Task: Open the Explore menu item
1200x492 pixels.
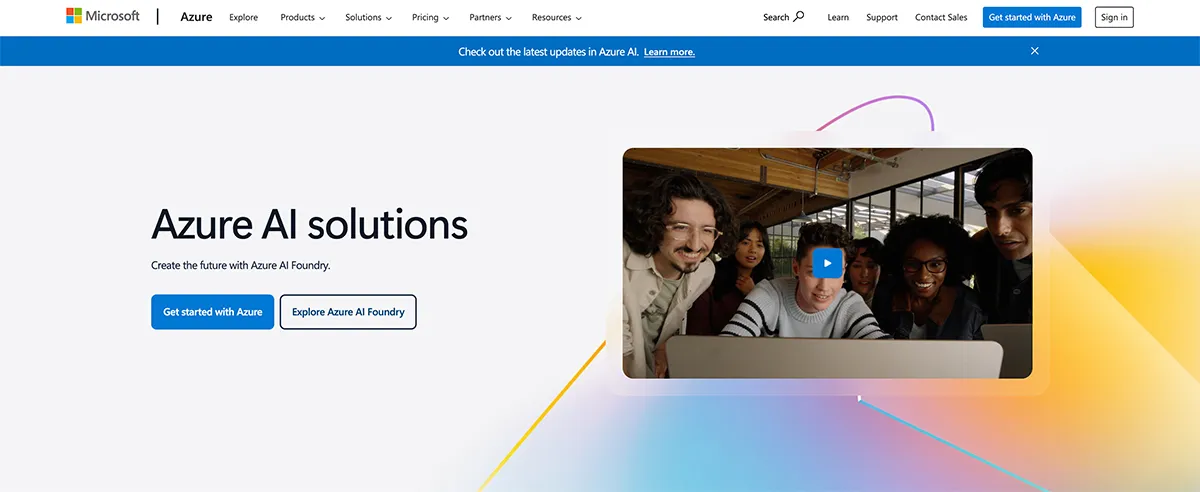Action: 243,17
